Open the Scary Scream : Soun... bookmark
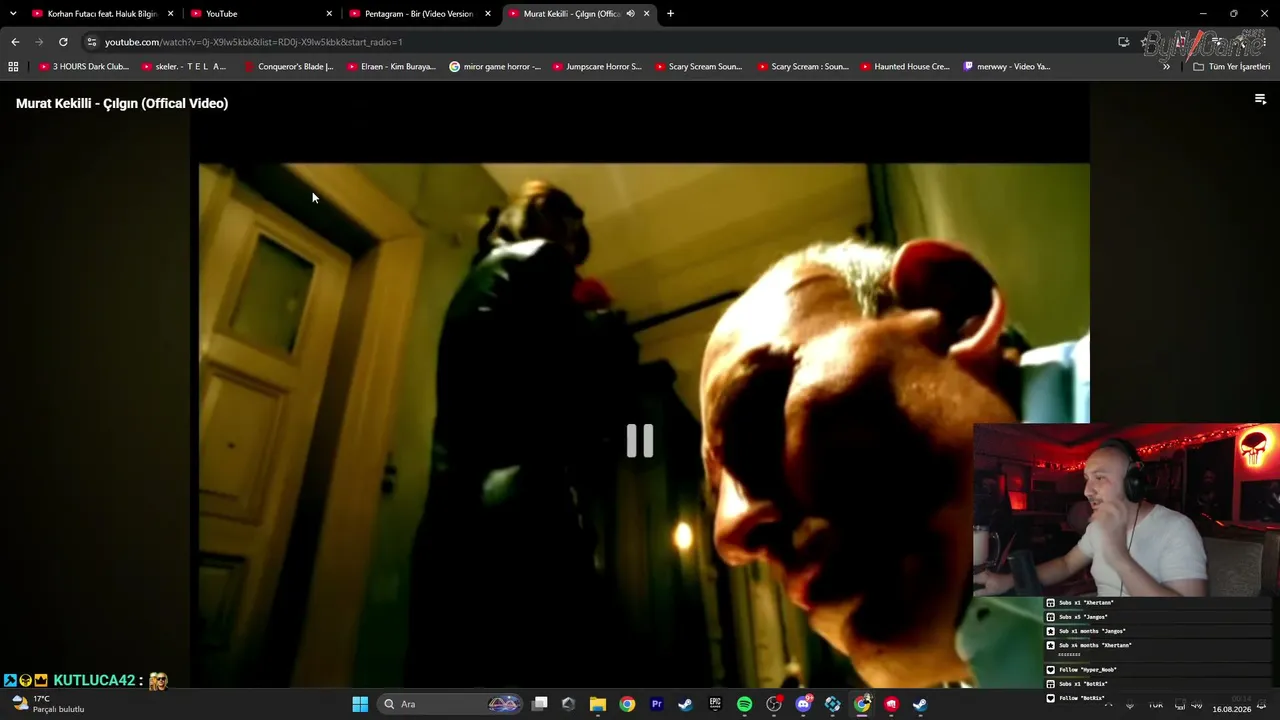The width and height of the screenshot is (1280, 720). click(802, 67)
